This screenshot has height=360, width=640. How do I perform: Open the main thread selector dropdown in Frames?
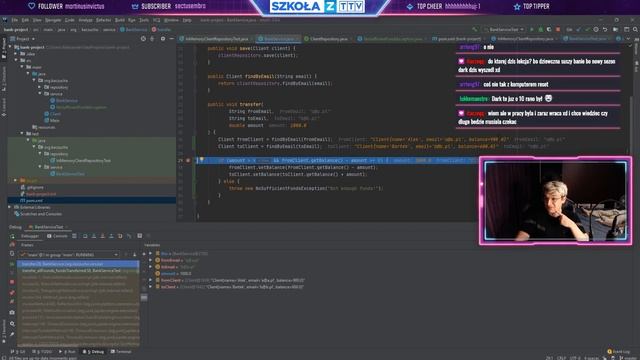[69, 254]
